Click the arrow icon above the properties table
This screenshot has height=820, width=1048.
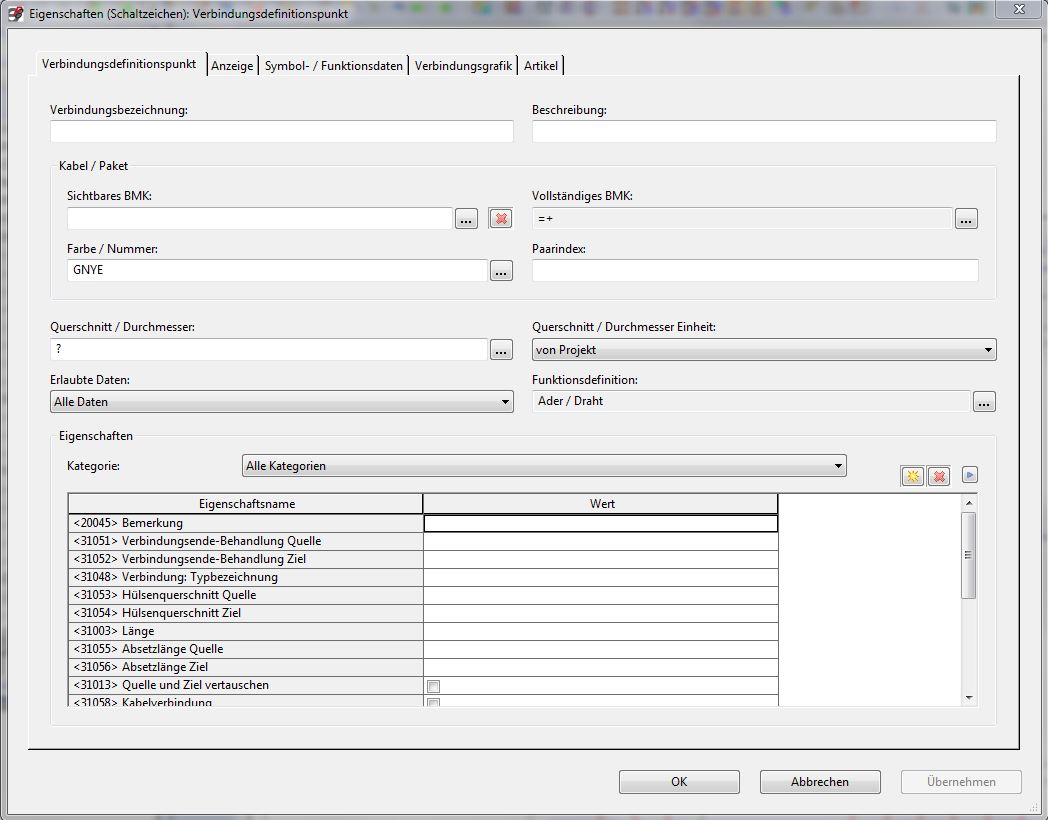970,474
